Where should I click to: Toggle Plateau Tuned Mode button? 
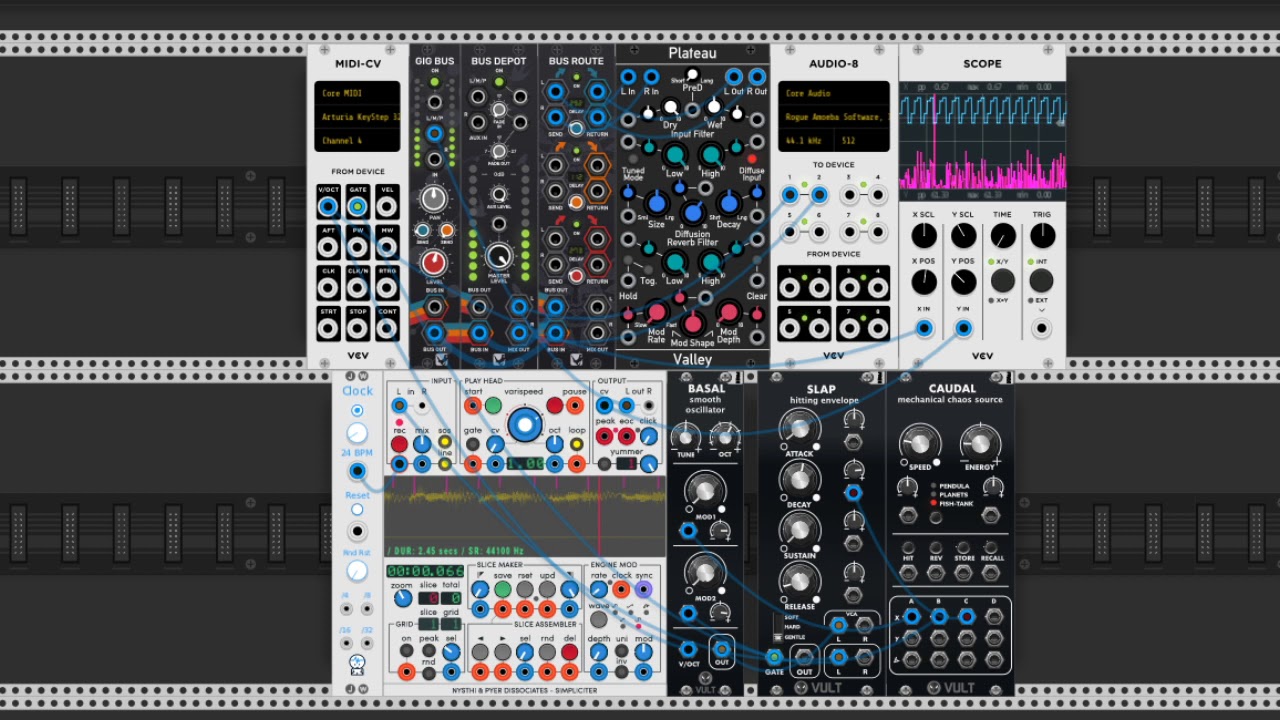pyautogui.click(x=633, y=159)
